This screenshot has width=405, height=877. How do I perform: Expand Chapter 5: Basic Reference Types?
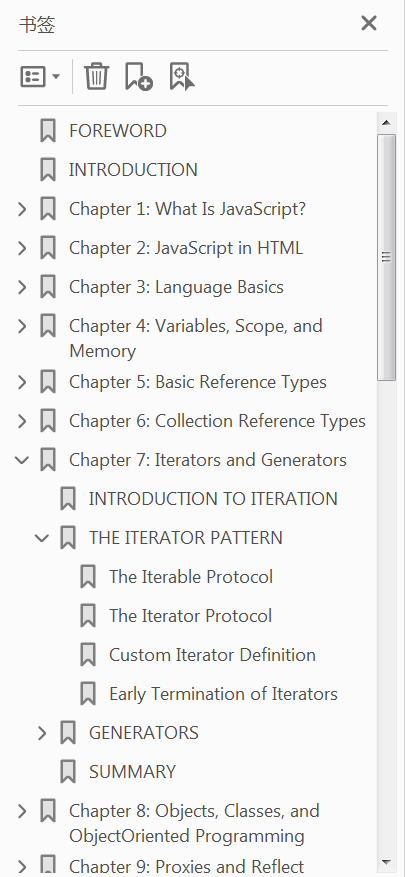click(22, 382)
